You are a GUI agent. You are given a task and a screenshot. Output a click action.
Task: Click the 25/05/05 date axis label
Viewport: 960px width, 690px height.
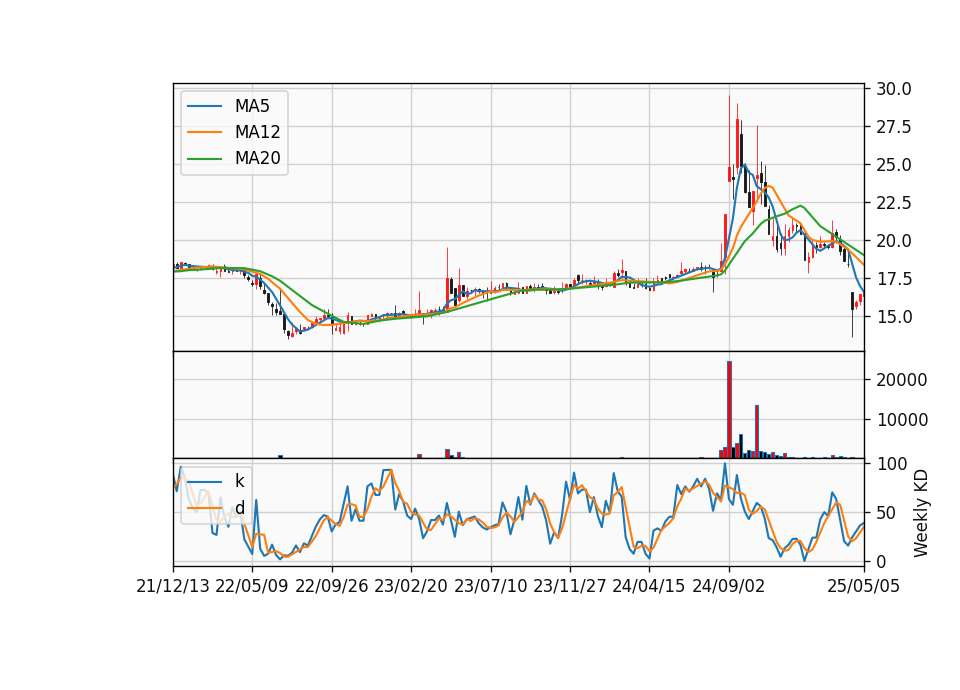863,586
